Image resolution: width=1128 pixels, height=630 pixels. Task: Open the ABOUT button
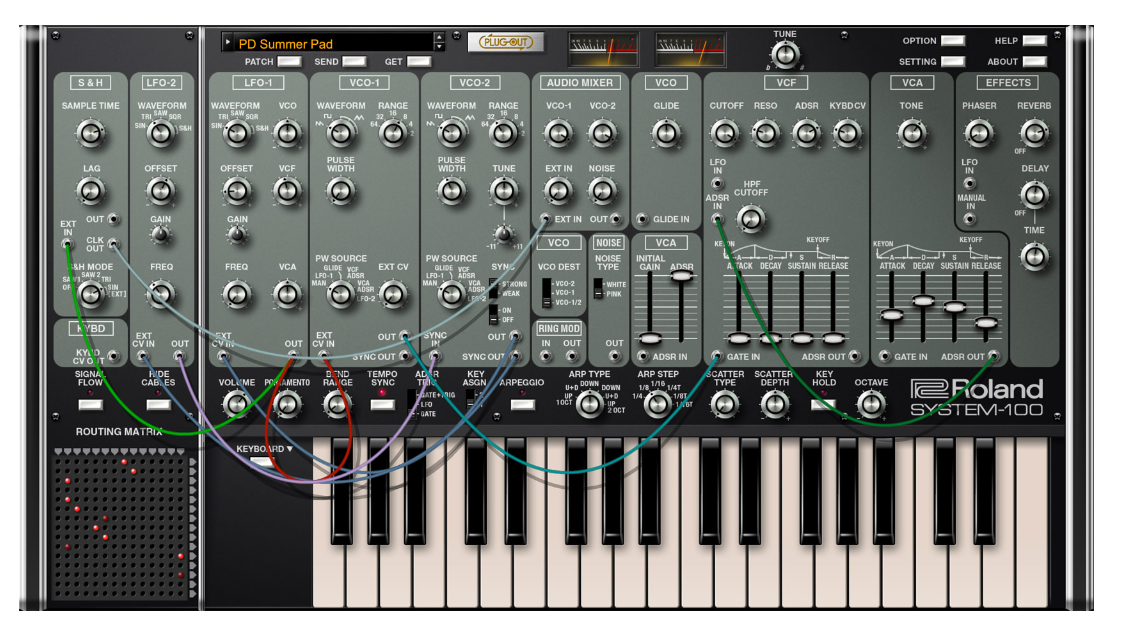pyautogui.click(x=1034, y=62)
